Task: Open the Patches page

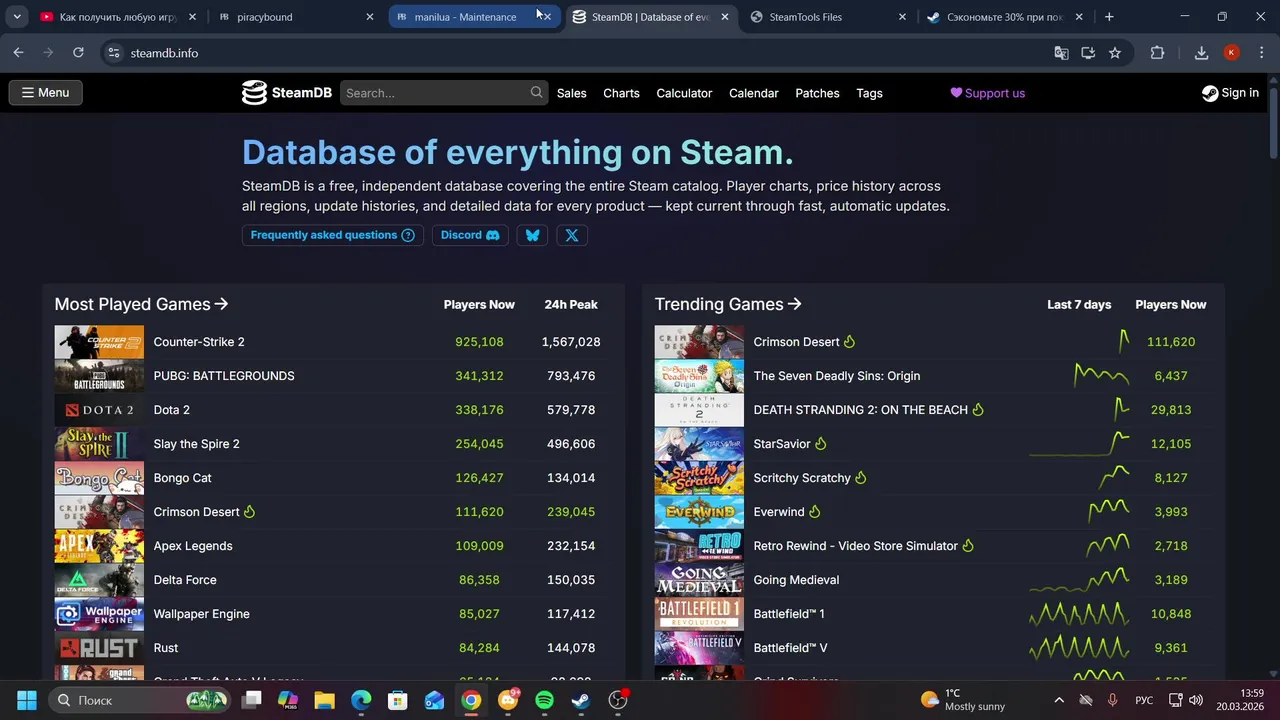Action: [817, 93]
